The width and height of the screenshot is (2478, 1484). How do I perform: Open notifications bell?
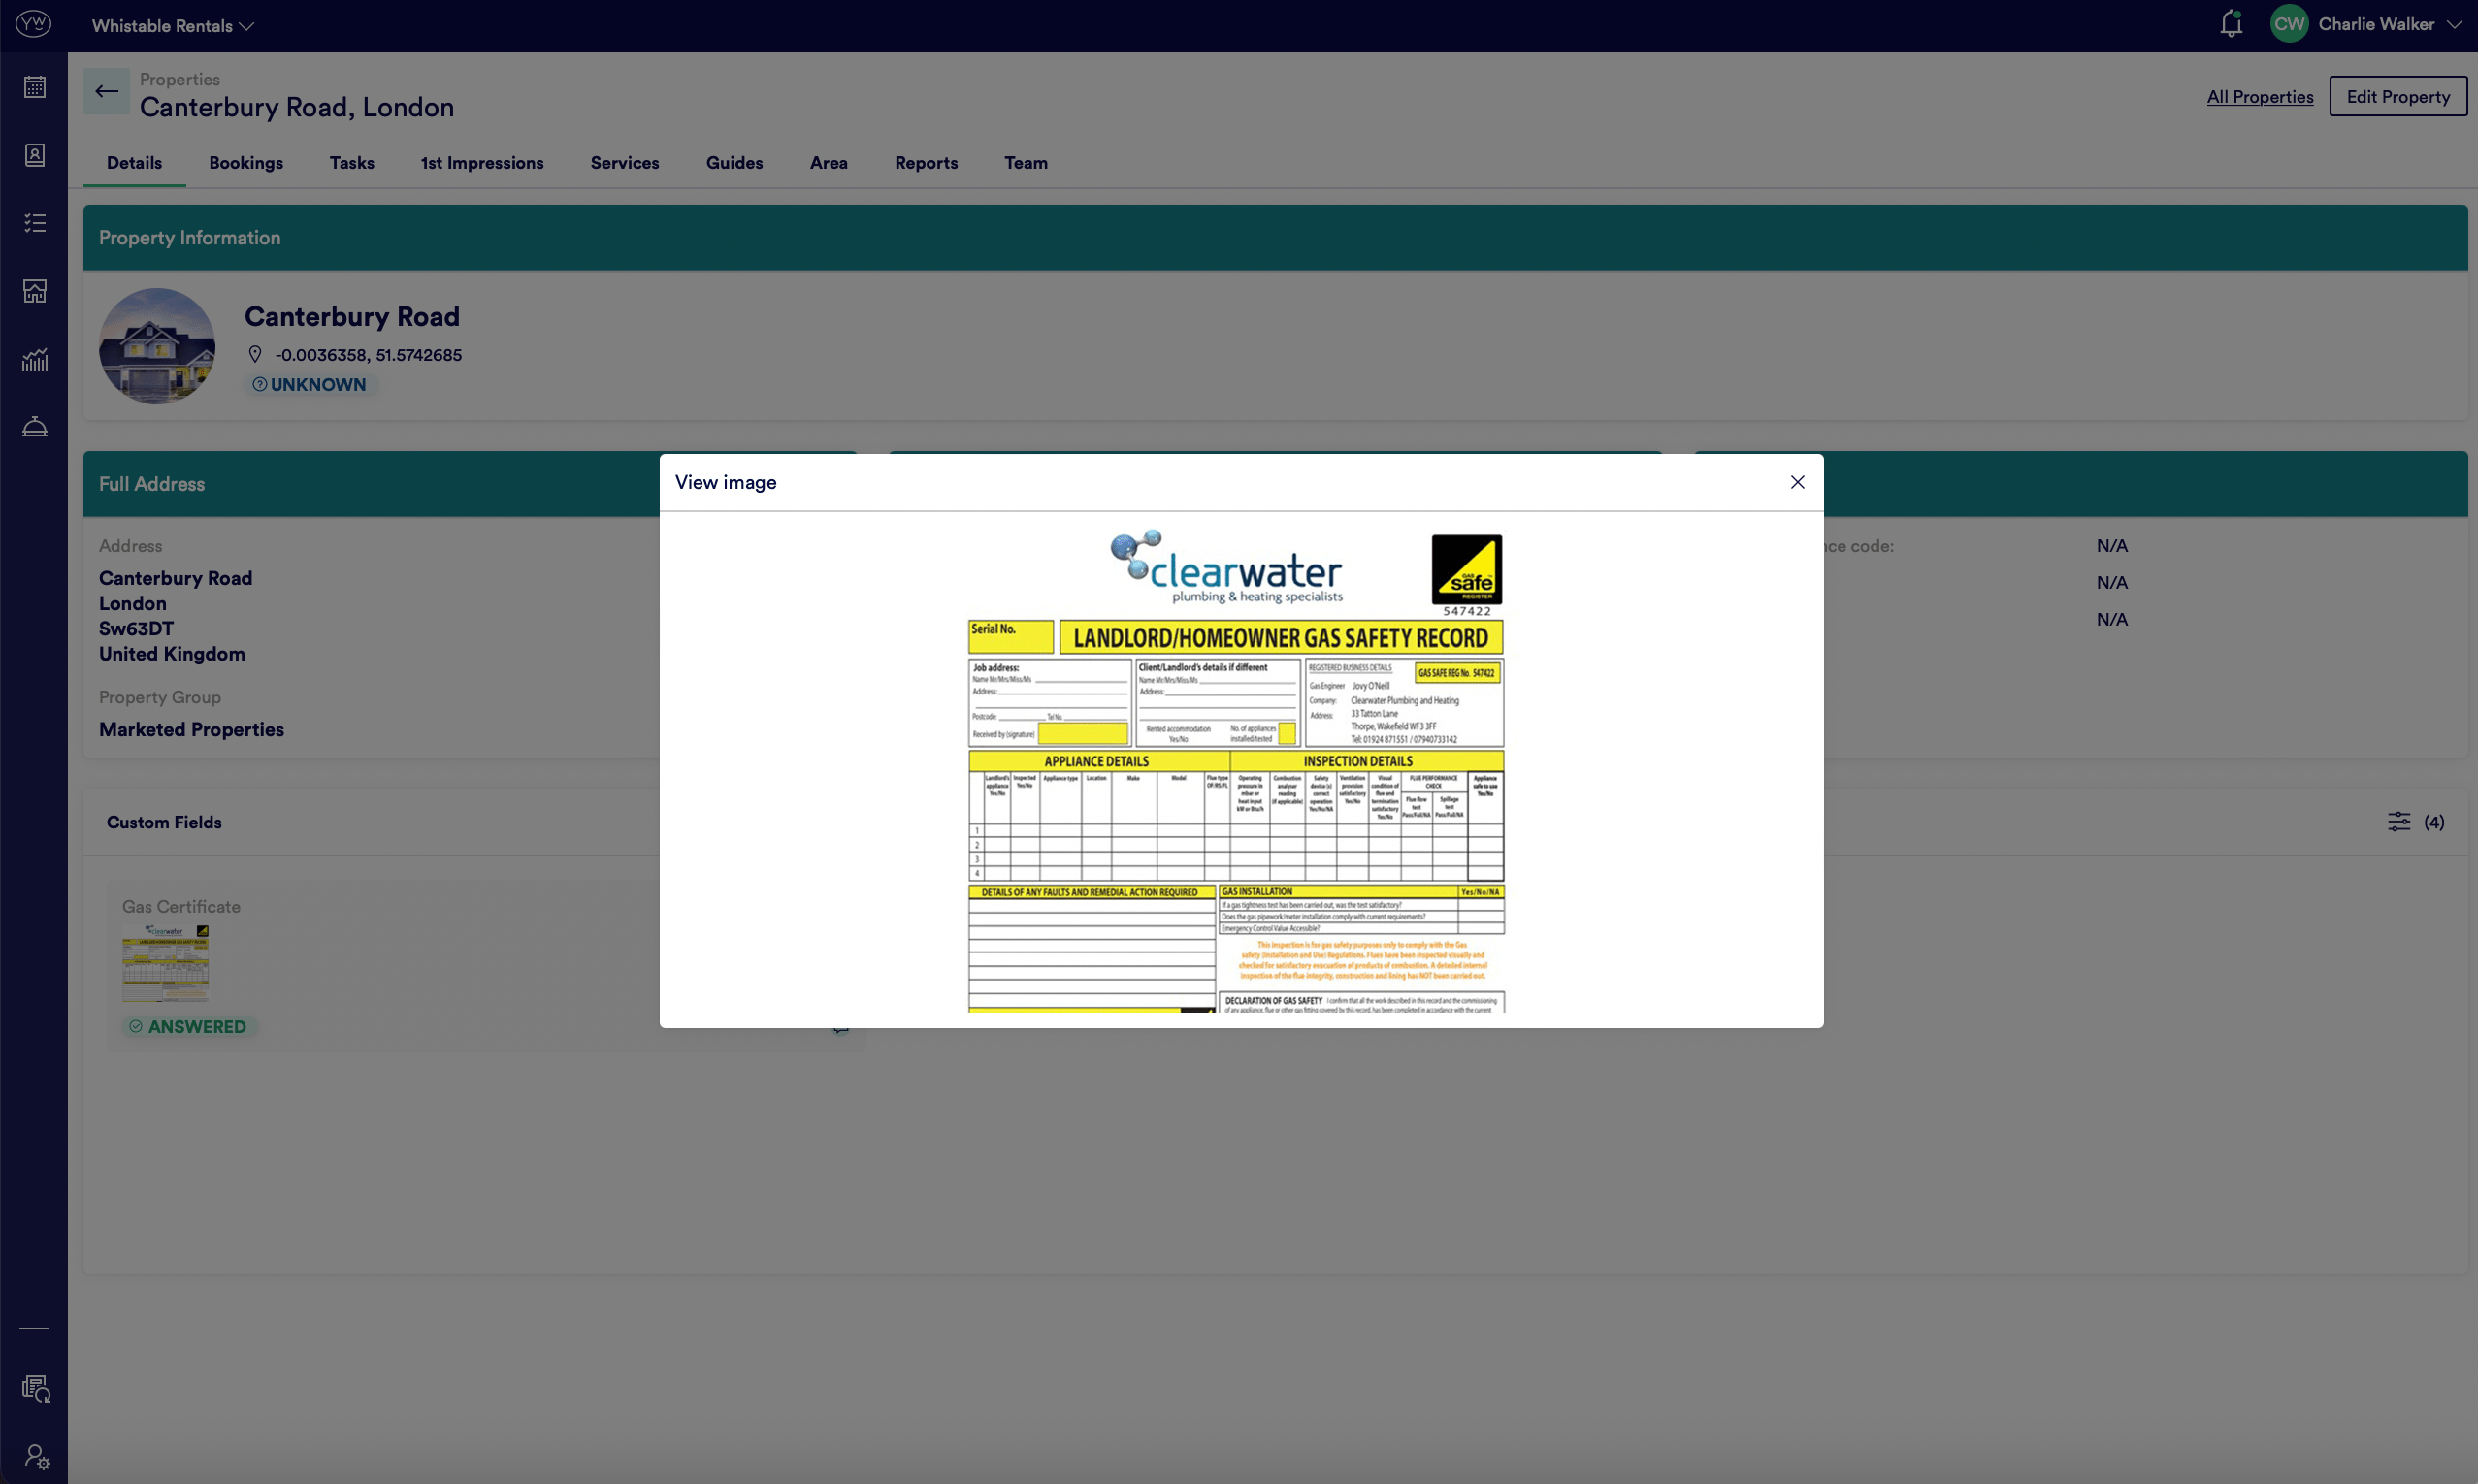click(x=2231, y=24)
